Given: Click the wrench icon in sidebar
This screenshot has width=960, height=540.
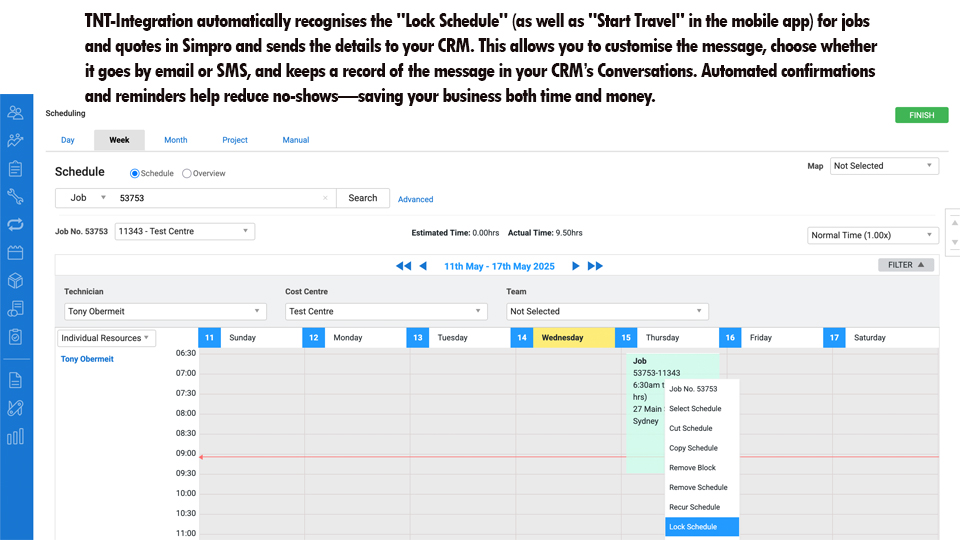Looking at the screenshot, I should click(15, 196).
